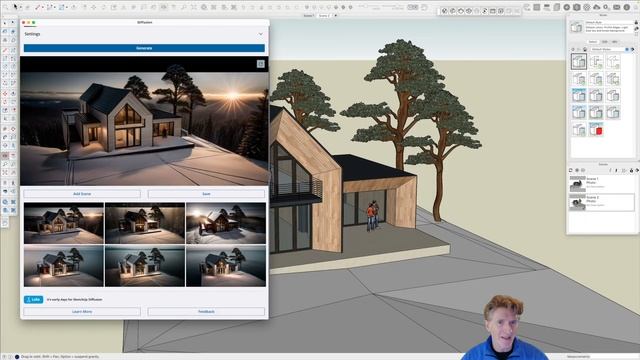Open the Mix tab in Styles panel
640x360 pixels.
tap(615, 42)
